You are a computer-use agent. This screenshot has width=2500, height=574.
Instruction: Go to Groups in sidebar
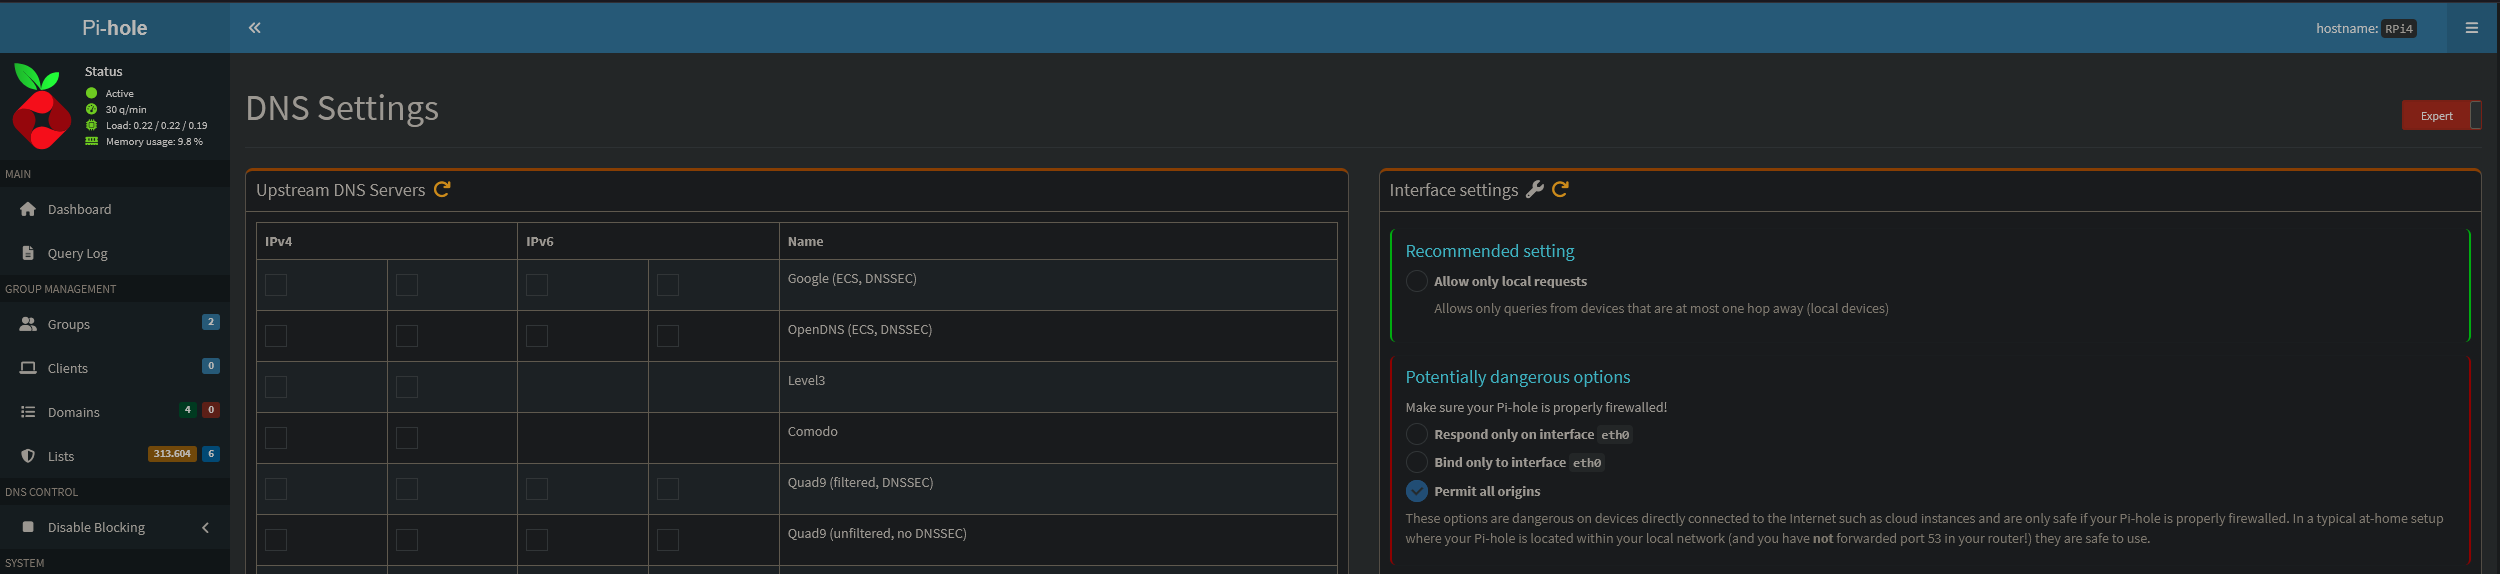click(68, 324)
